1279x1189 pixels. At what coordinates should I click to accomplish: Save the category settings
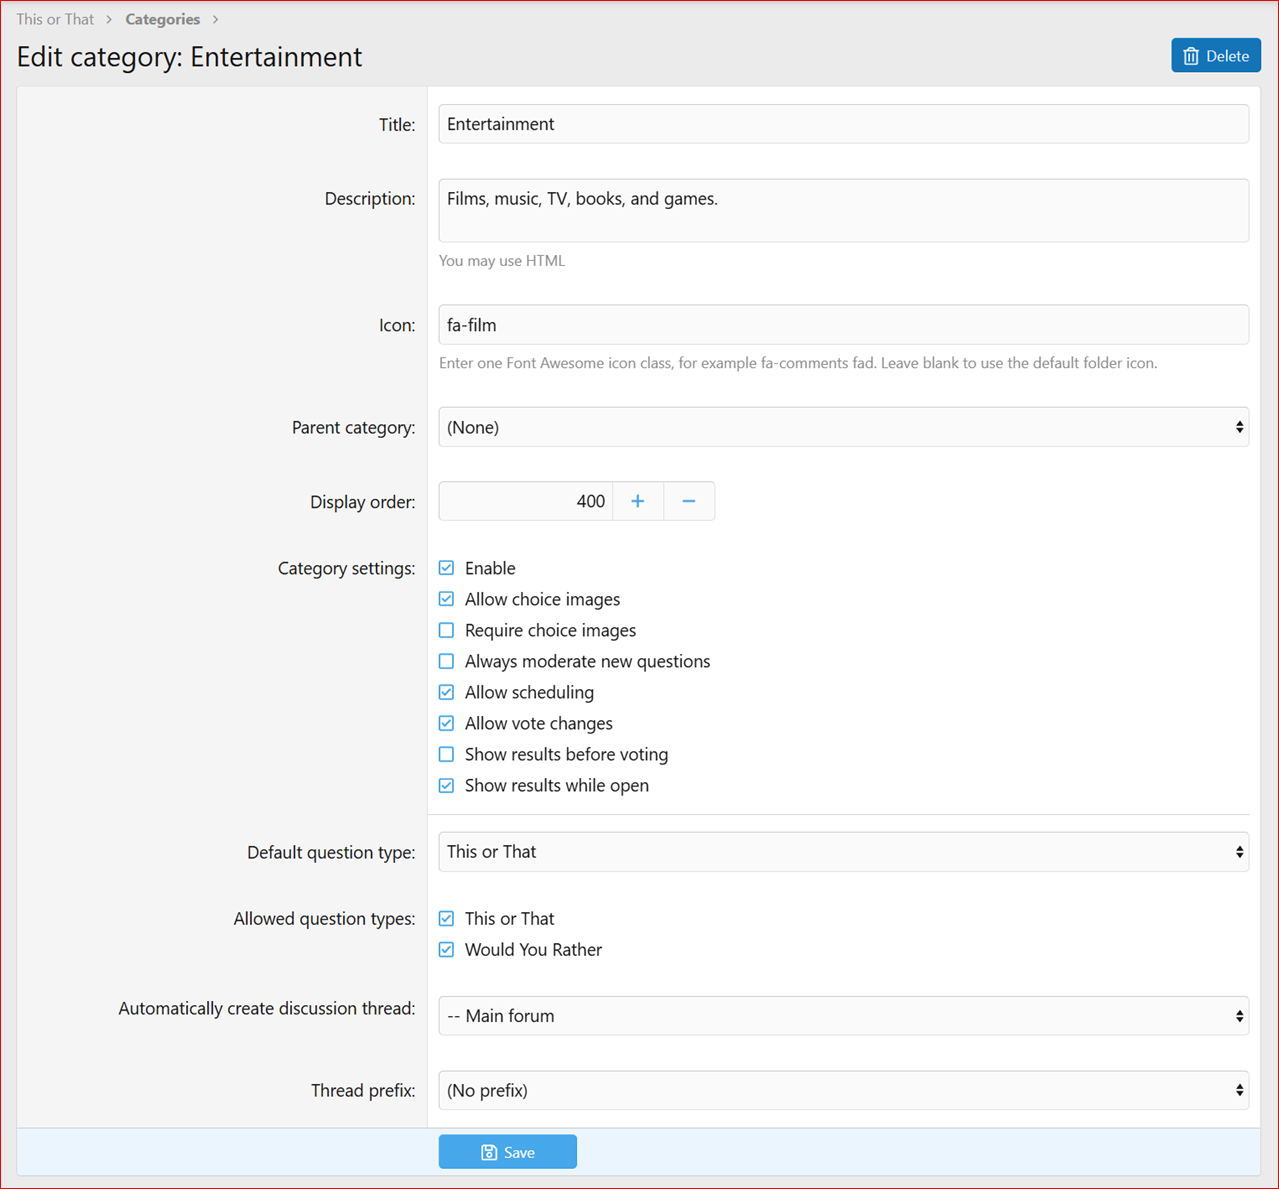[508, 1152]
